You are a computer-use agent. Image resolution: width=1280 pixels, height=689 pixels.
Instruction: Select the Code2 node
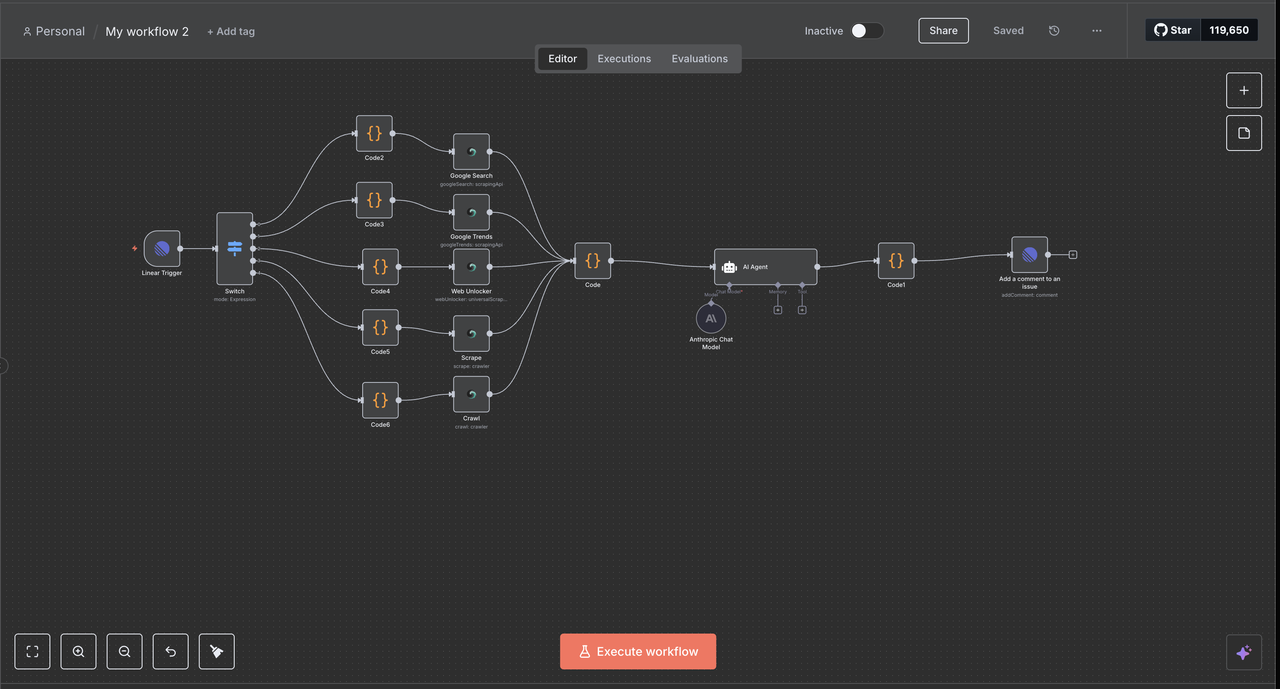point(374,133)
